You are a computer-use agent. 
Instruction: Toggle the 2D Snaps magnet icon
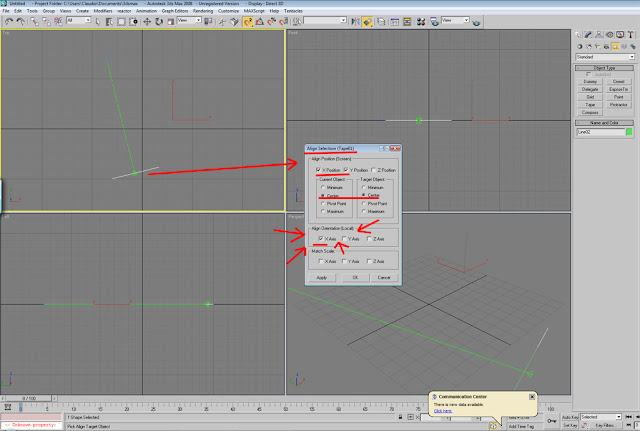click(x=248, y=22)
